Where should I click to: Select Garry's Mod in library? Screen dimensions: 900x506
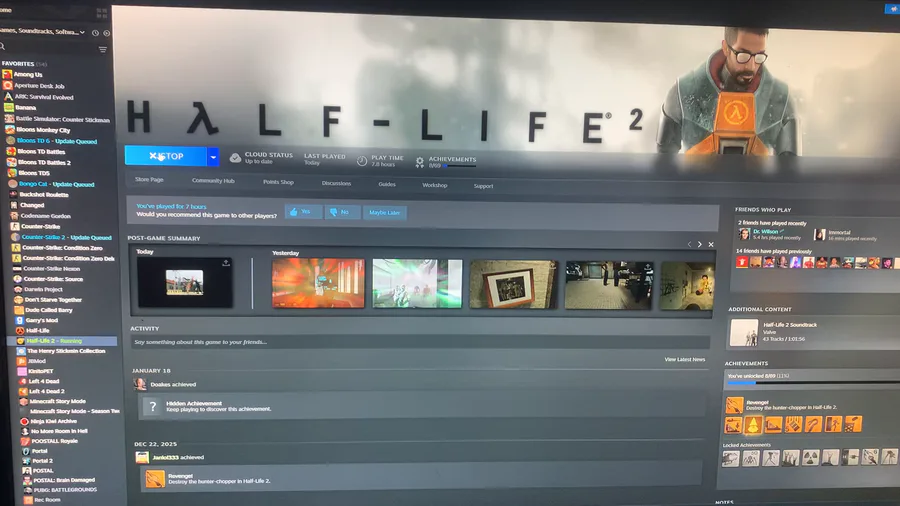pos(41,320)
